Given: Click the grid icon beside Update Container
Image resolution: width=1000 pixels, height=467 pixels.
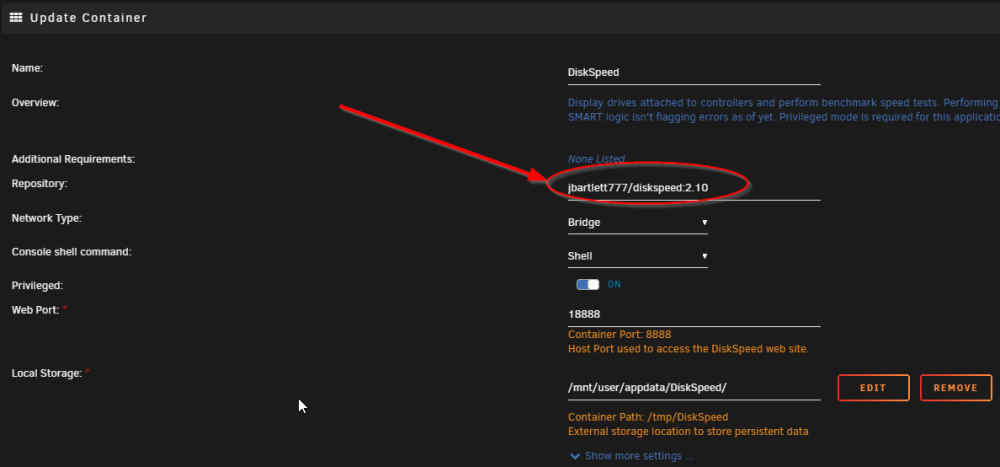Looking at the screenshot, I should coord(16,18).
